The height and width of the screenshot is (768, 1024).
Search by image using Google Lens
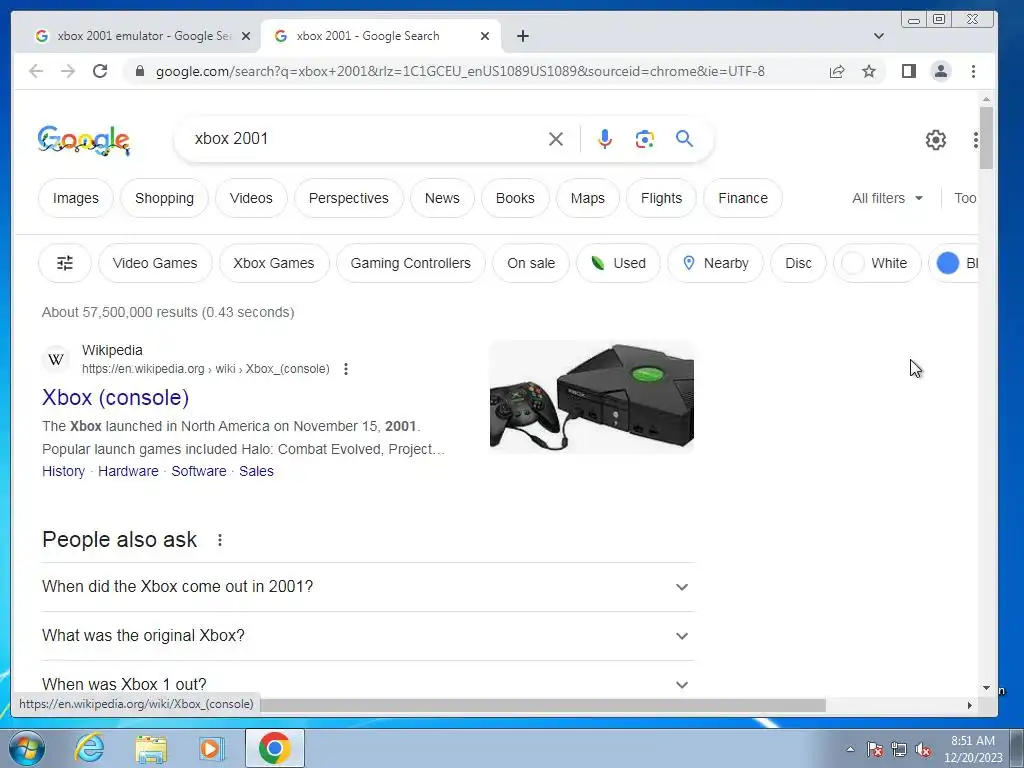645,139
